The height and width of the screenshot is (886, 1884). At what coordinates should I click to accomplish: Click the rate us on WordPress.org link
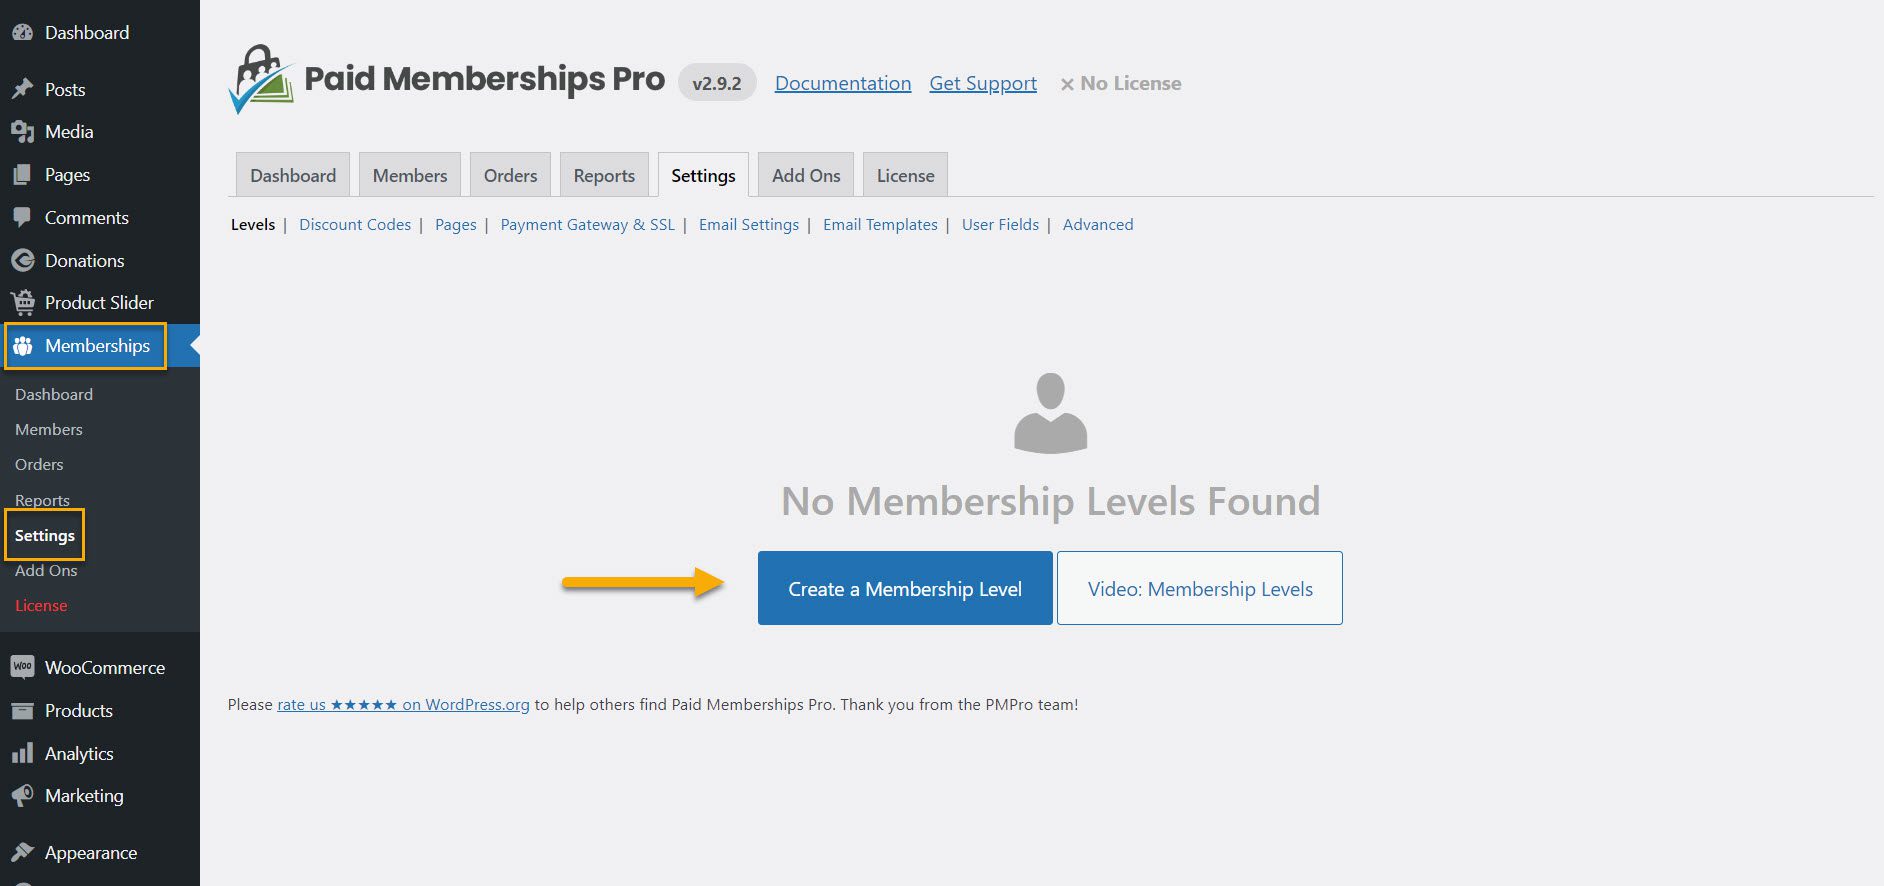click(403, 704)
